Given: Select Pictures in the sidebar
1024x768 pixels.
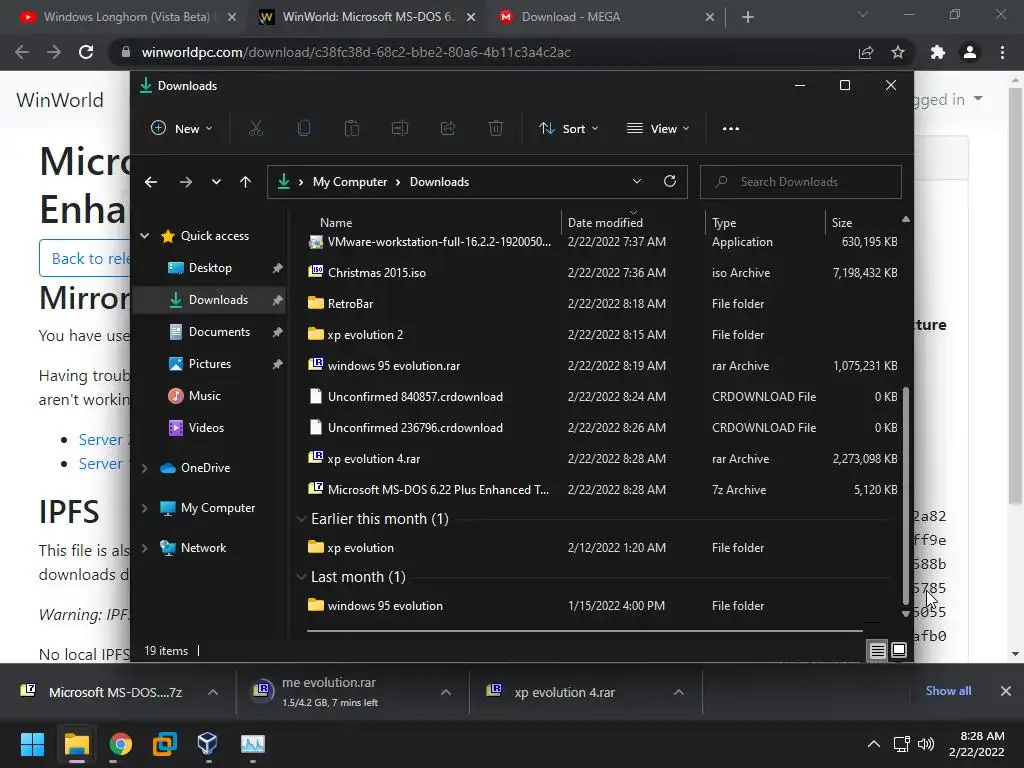Looking at the screenshot, I should coord(210,364).
